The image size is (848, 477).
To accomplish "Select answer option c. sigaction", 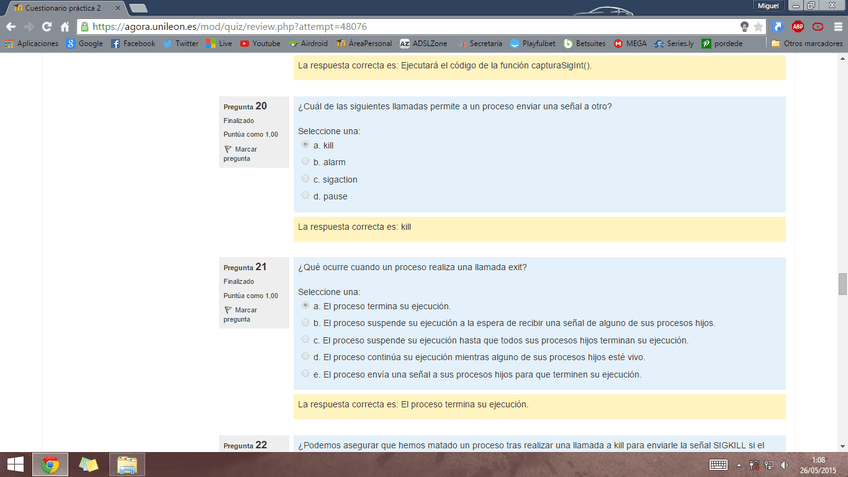I will pos(306,178).
